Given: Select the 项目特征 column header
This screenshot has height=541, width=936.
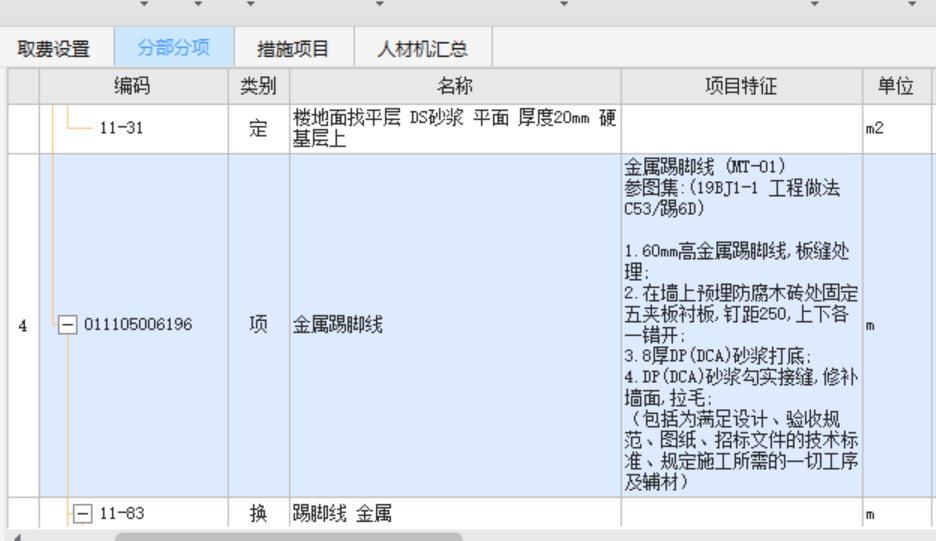Looking at the screenshot, I should (x=742, y=87).
